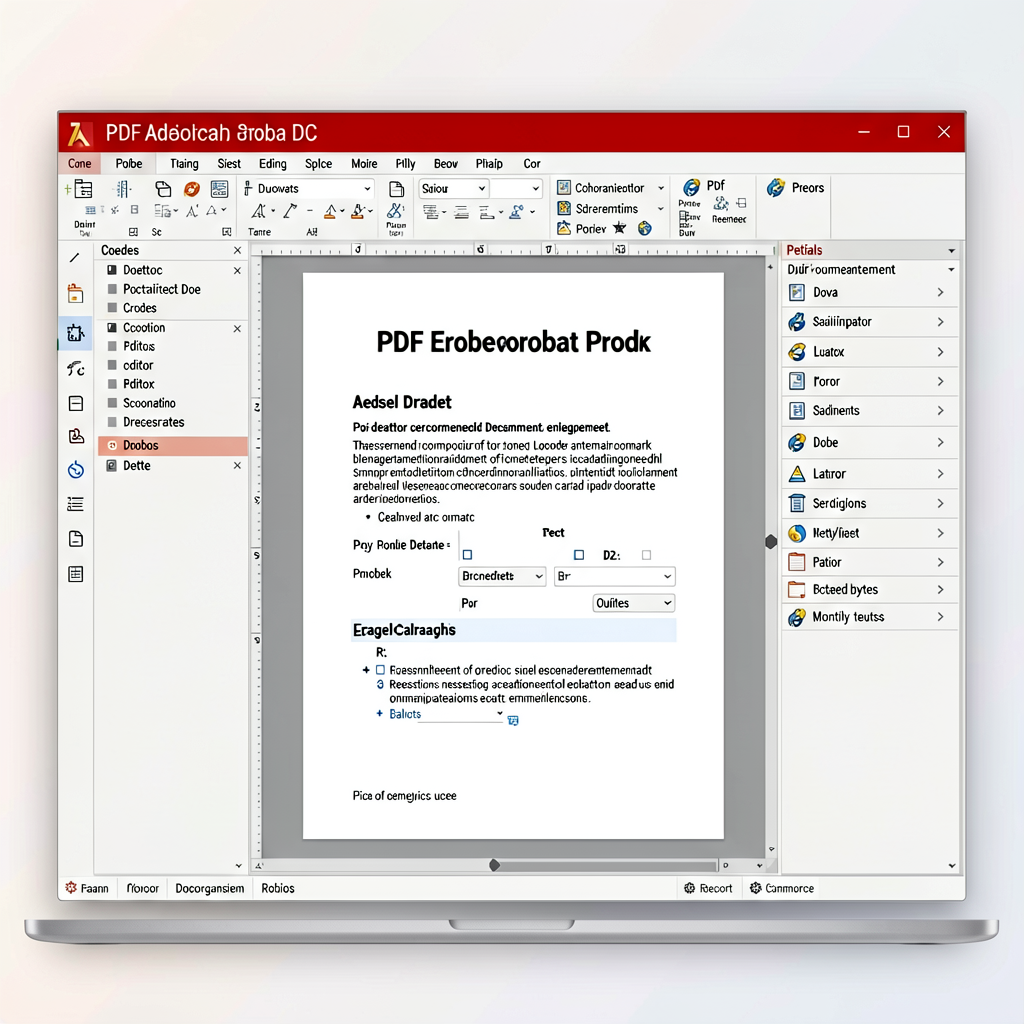Click the Latror yellow triangle icon
The height and width of the screenshot is (1024, 1024).
(x=797, y=473)
